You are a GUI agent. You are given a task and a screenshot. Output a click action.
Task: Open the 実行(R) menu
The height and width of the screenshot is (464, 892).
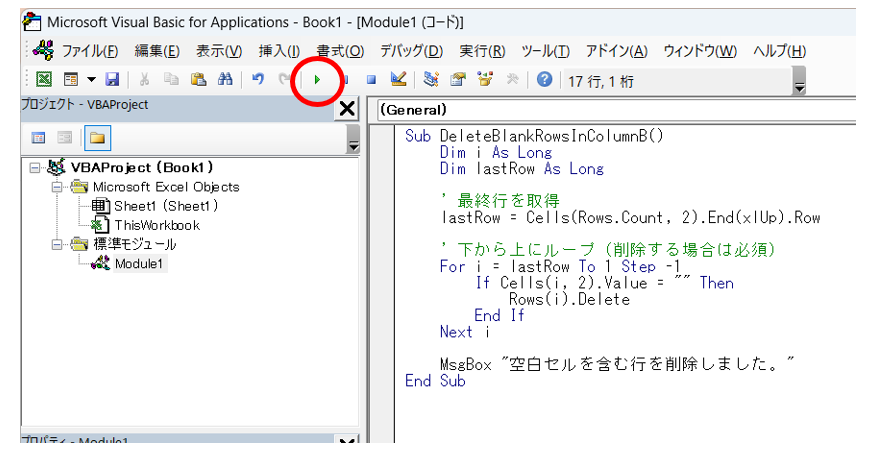pyautogui.click(x=482, y=51)
